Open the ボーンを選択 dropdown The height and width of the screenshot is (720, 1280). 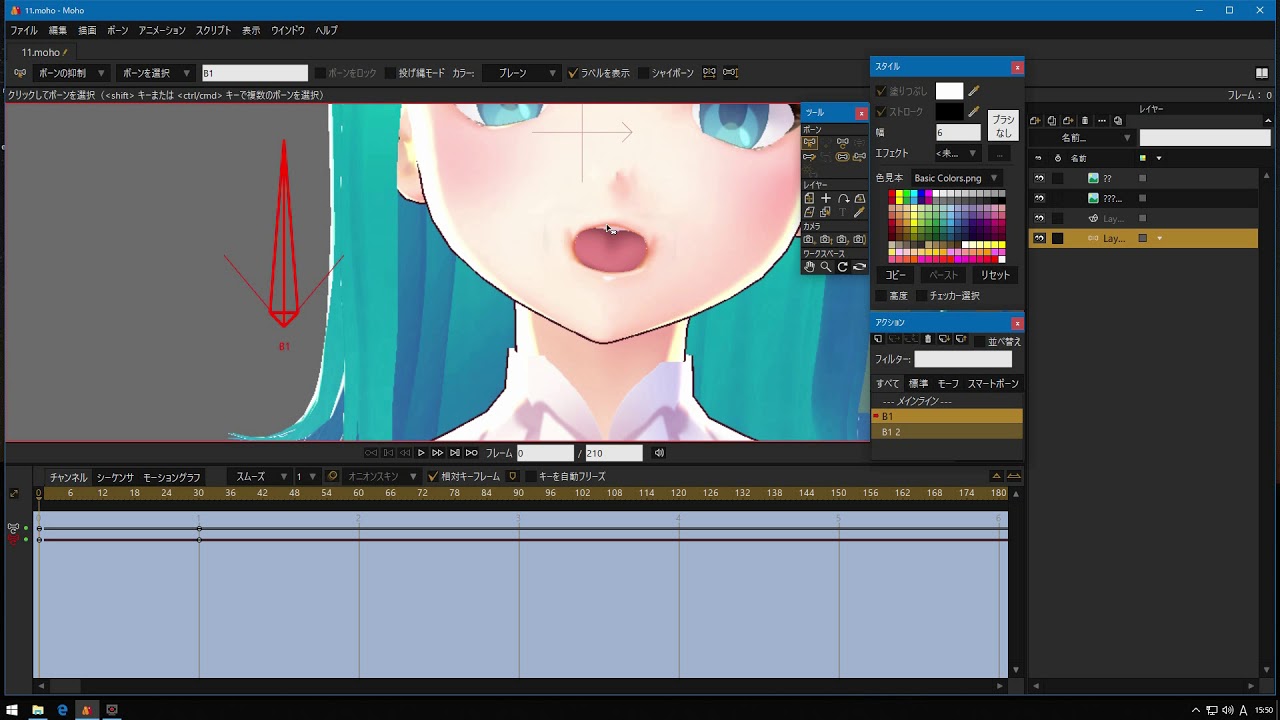[154, 73]
